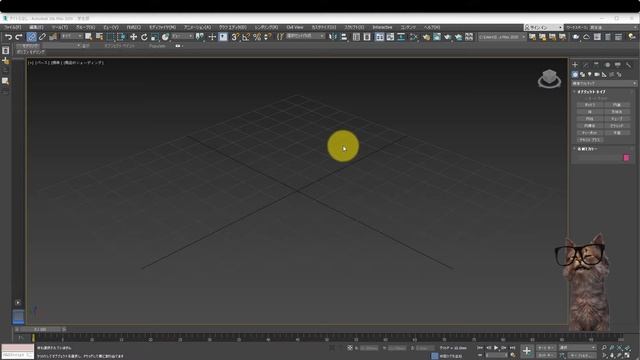Toggle the 3D Snaps button

click(235, 37)
